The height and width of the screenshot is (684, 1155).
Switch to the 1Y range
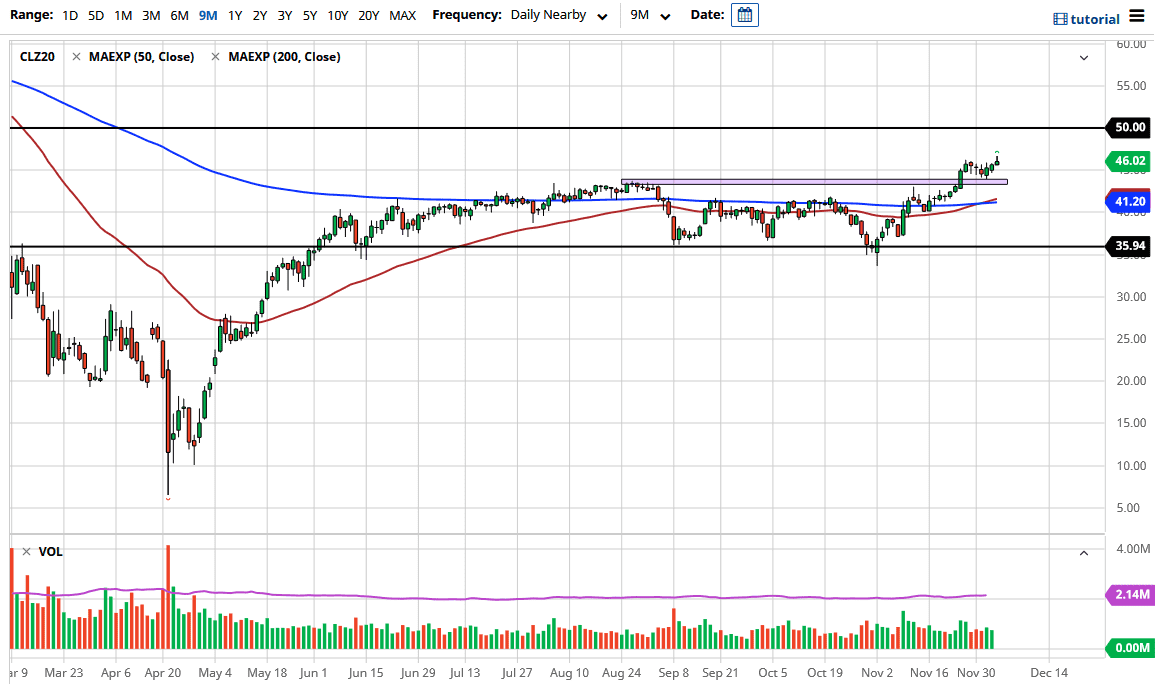(236, 15)
